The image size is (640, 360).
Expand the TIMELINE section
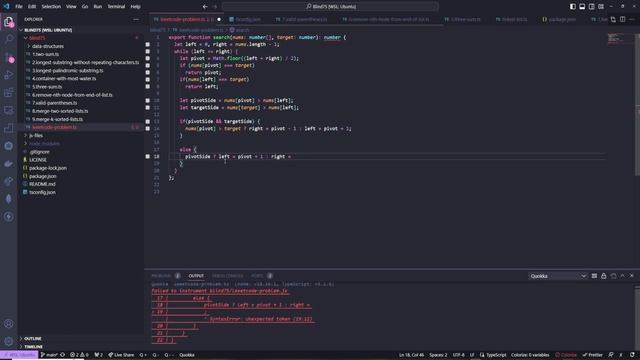(33, 347)
